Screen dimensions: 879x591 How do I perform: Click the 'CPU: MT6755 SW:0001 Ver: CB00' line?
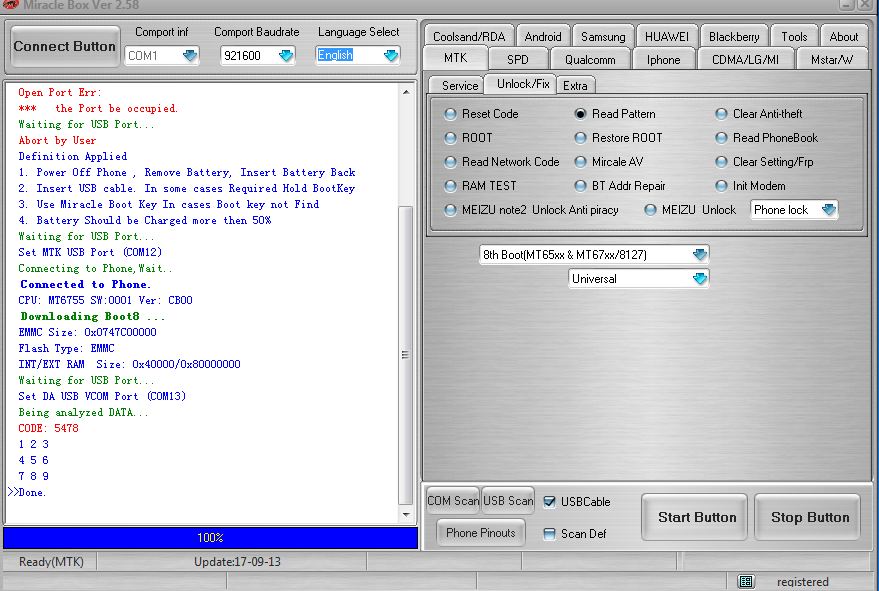coord(105,301)
